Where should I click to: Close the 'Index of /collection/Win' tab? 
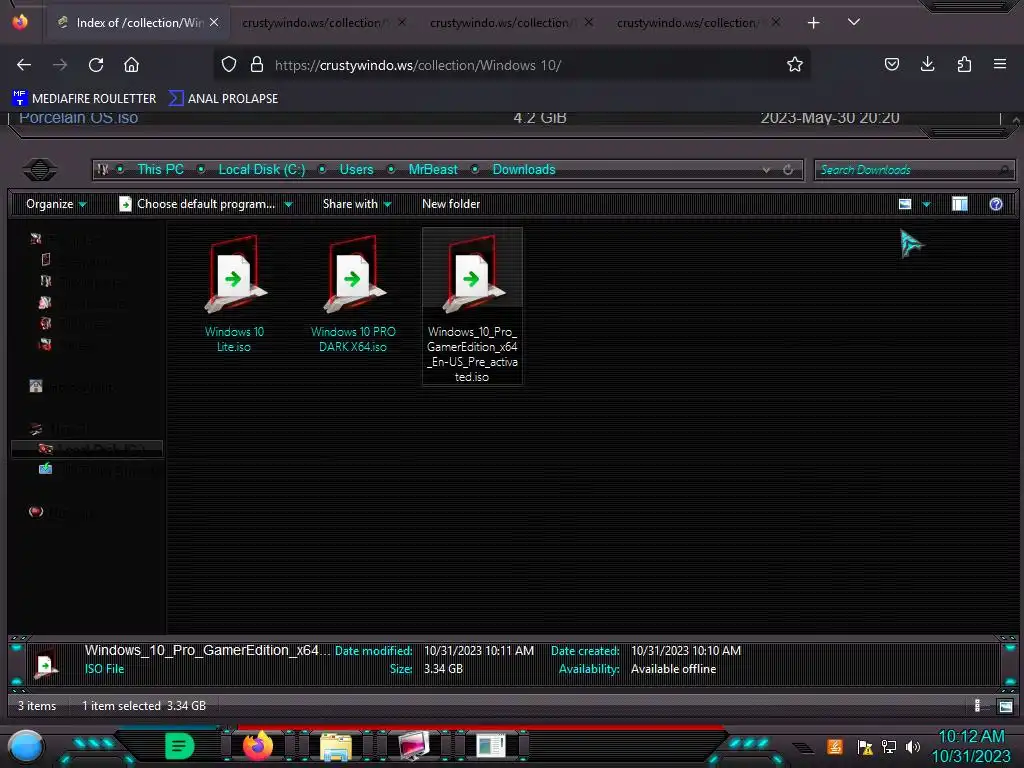214,22
